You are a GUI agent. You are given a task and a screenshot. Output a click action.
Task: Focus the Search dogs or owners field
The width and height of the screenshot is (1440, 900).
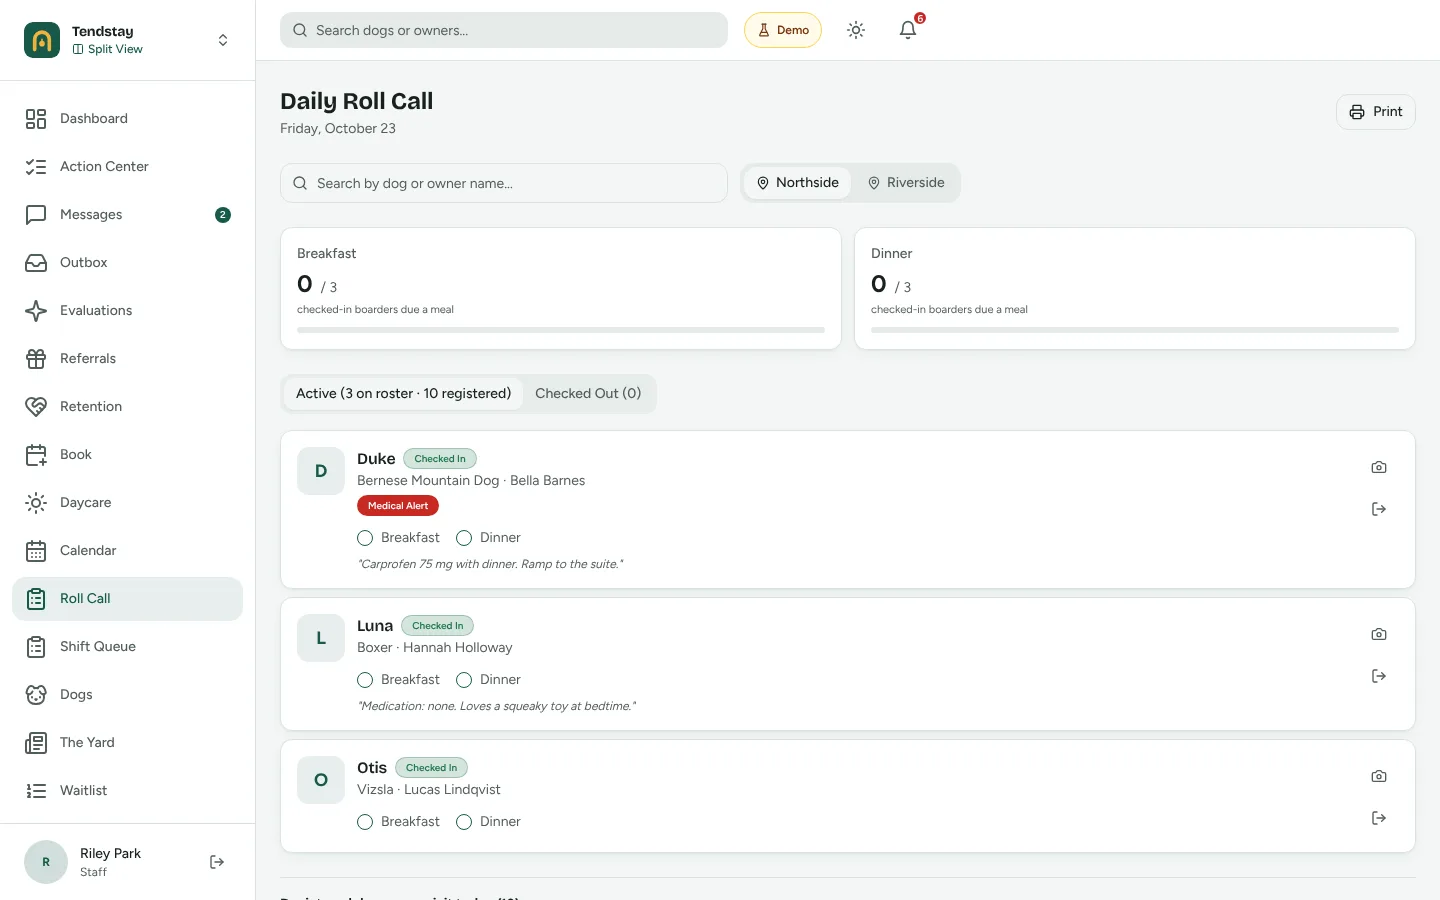[504, 30]
